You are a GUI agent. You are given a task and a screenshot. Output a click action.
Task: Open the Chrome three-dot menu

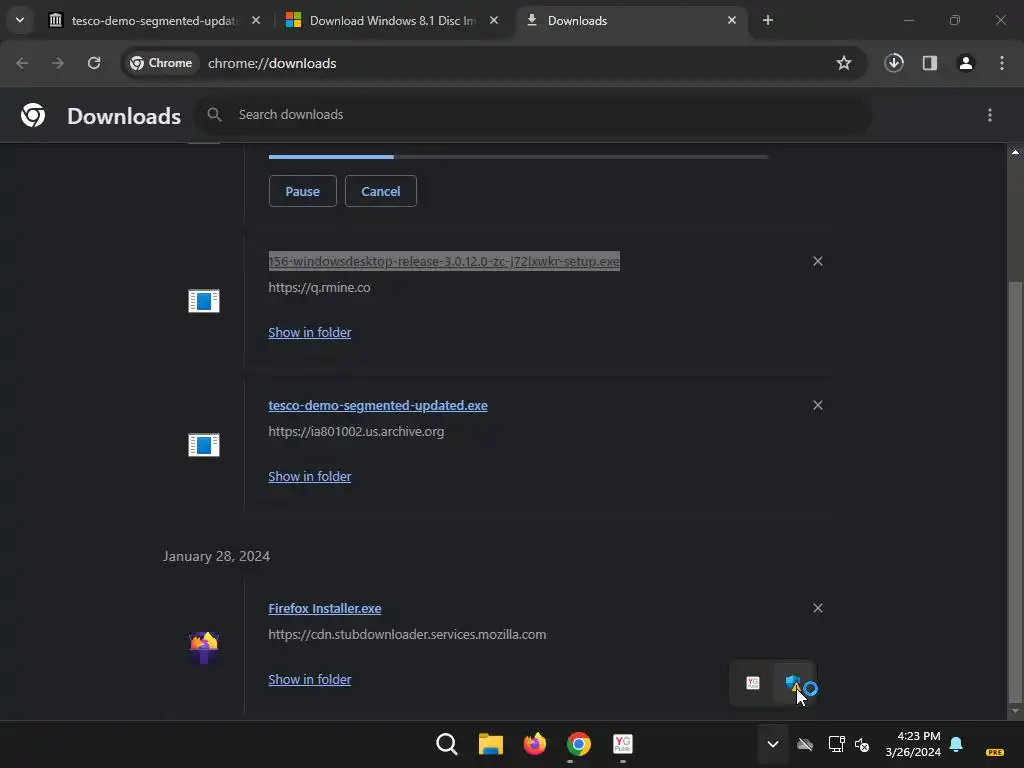click(x=1002, y=63)
